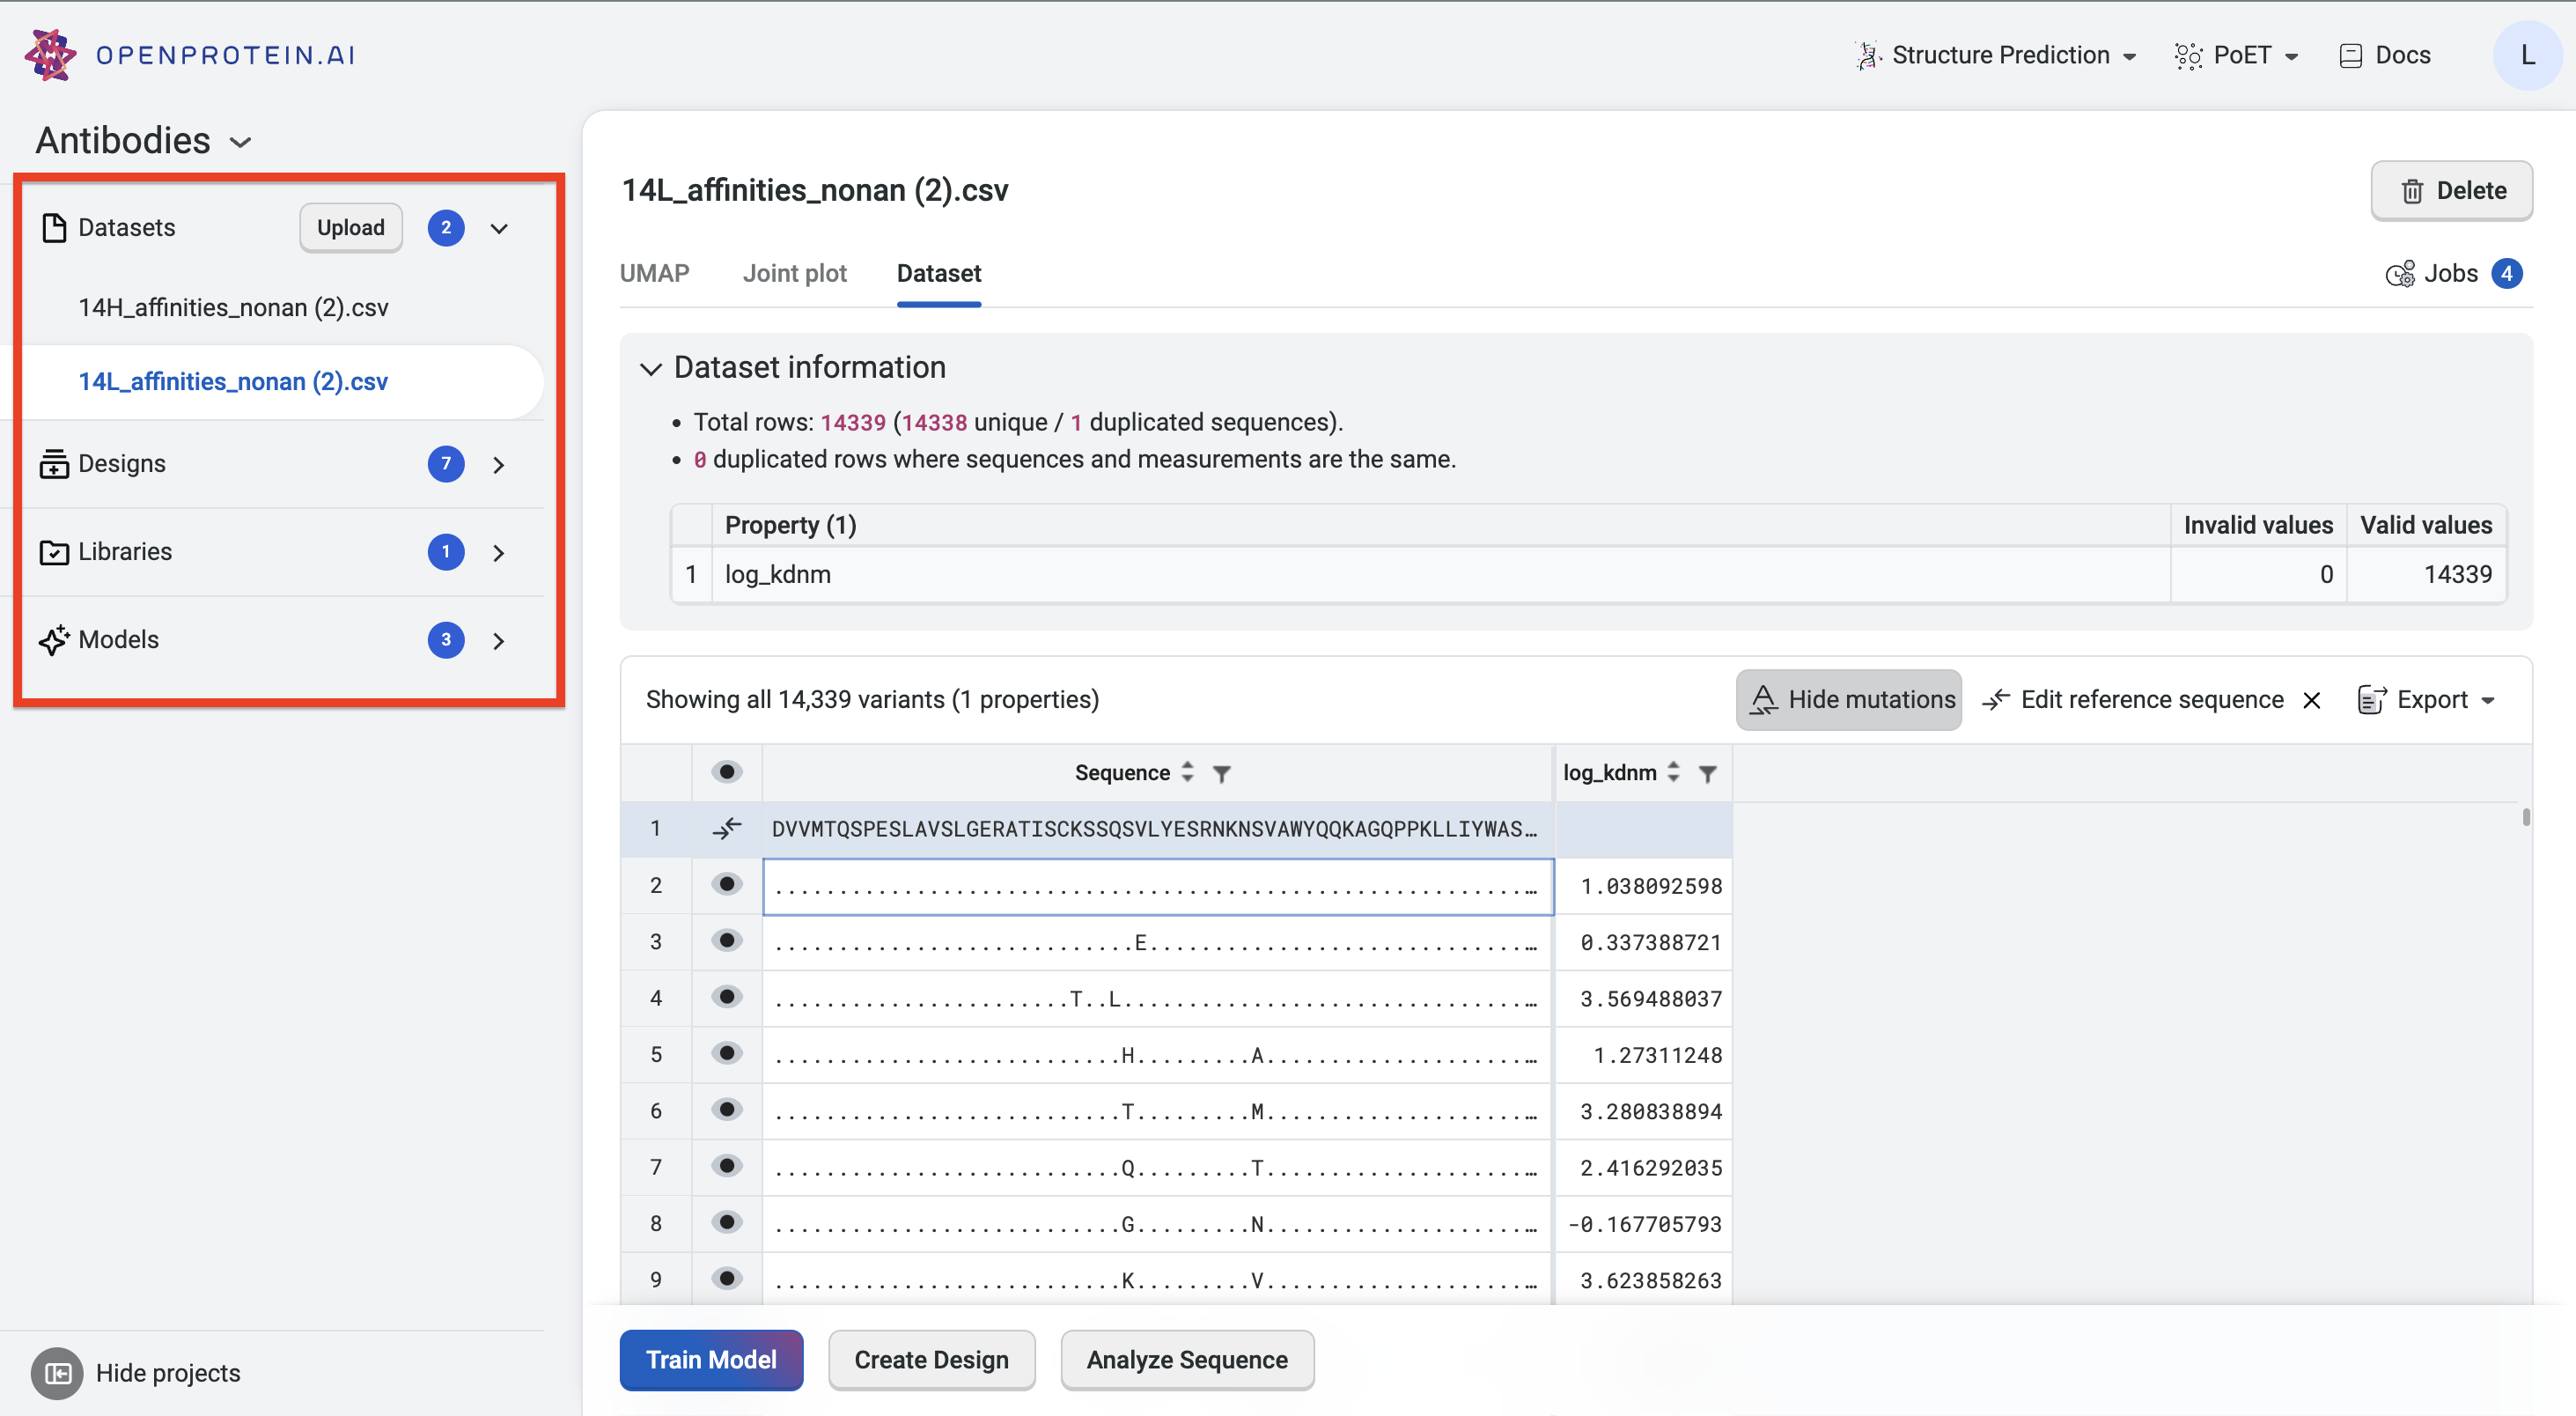This screenshot has width=2576, height=1416.
Task: Click the Datasets count badge 2
Action: [445, 228]
